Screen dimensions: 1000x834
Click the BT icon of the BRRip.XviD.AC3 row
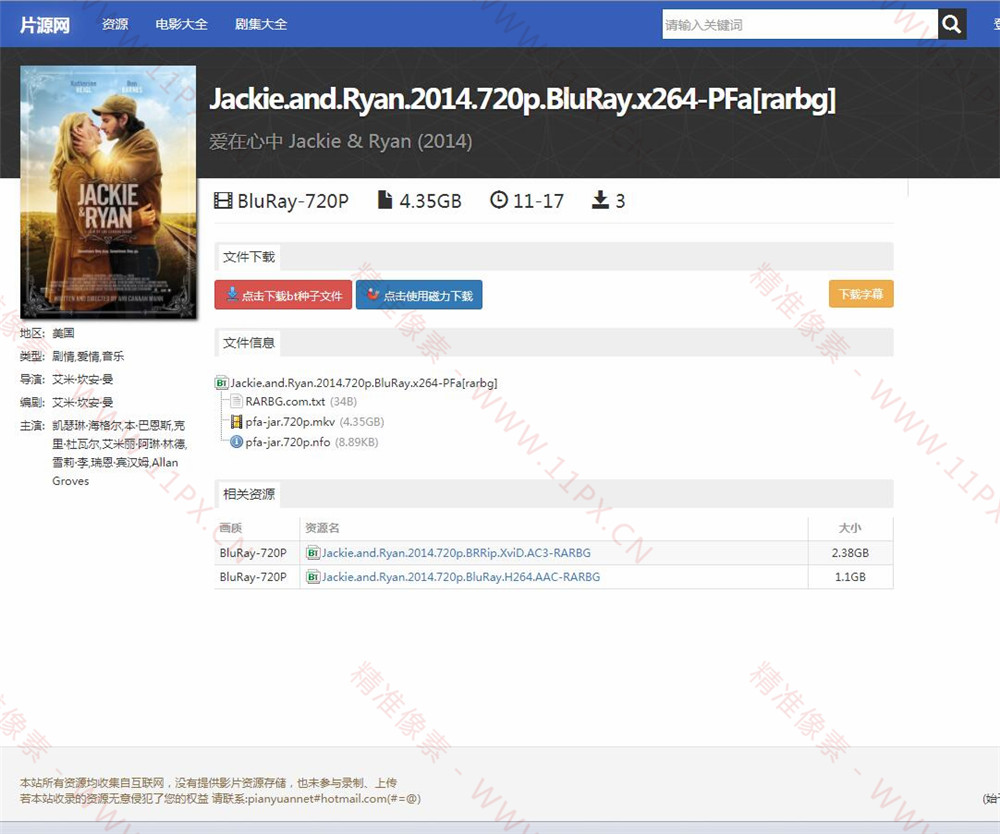[x=312, y=553]
